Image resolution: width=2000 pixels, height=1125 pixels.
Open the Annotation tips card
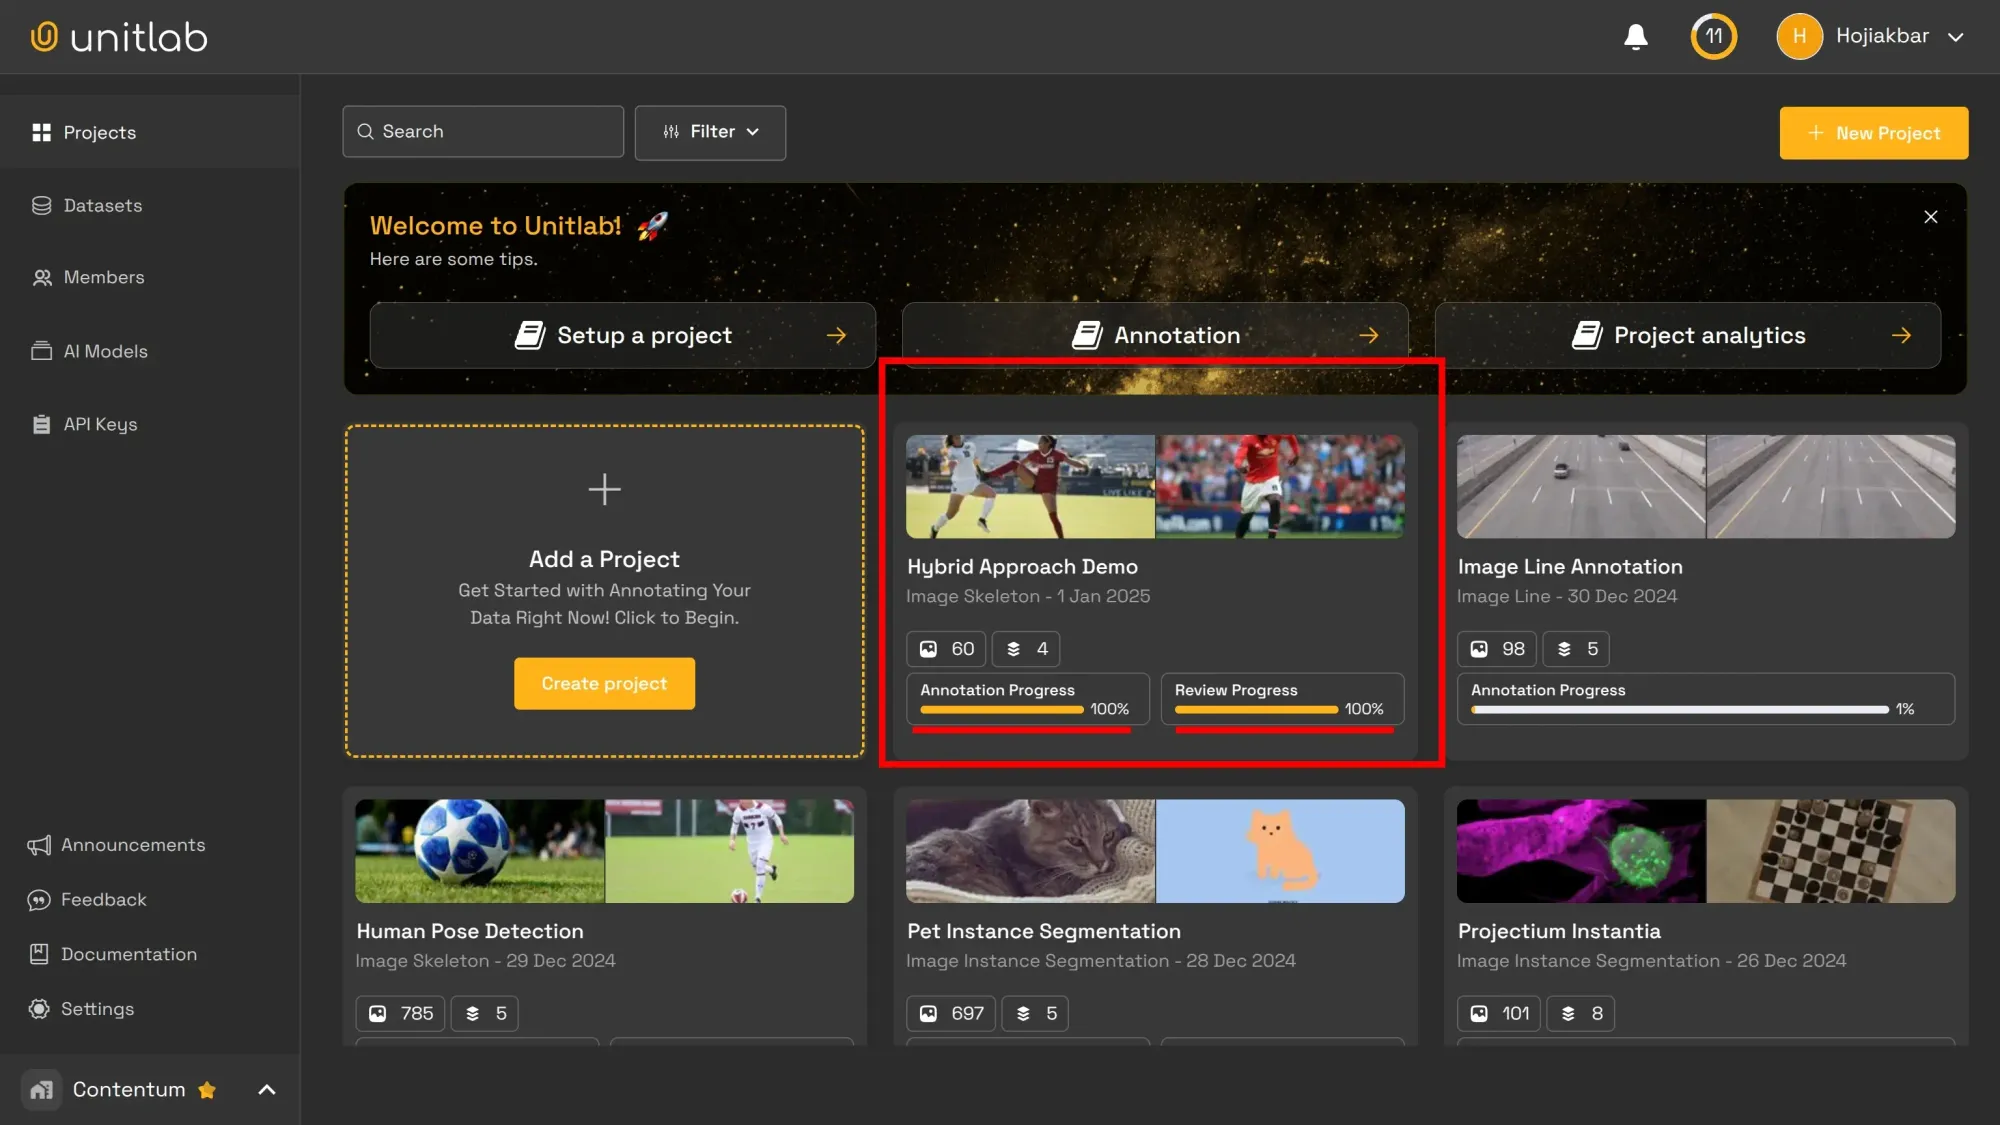[x=1155, y=335]
